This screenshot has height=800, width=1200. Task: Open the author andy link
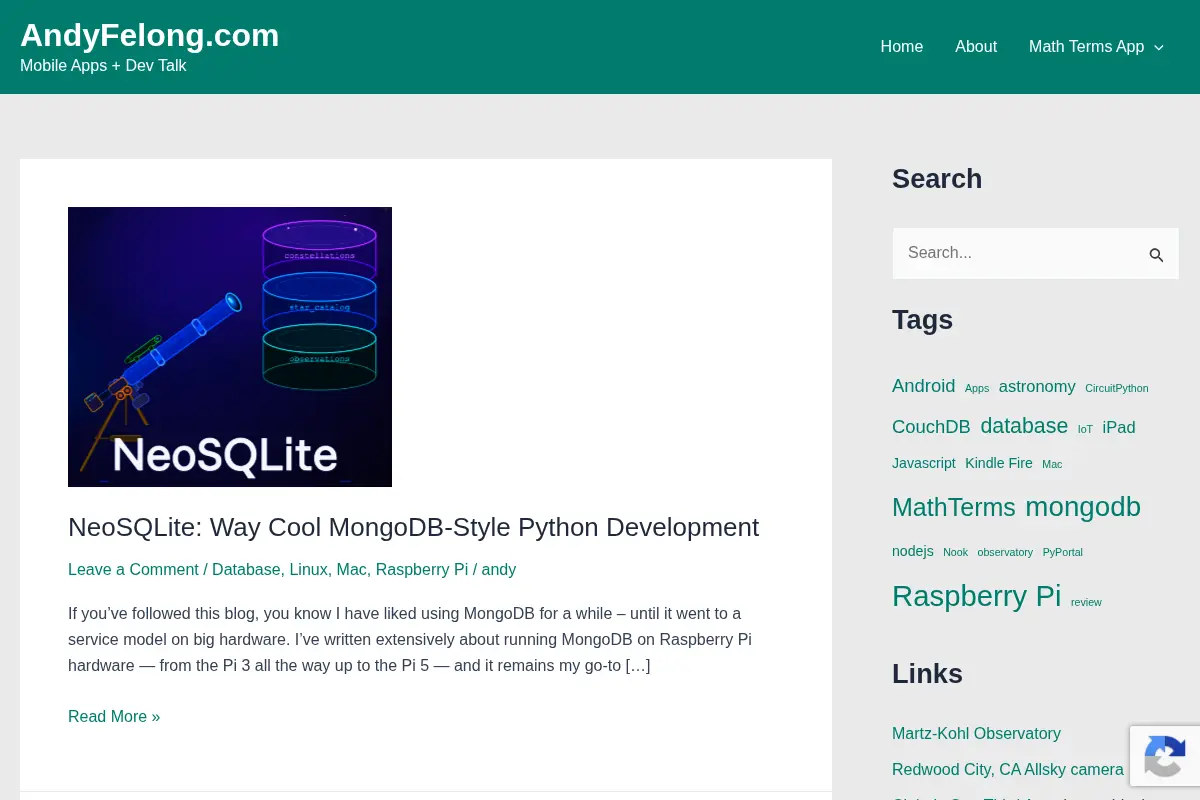point(499,569)
